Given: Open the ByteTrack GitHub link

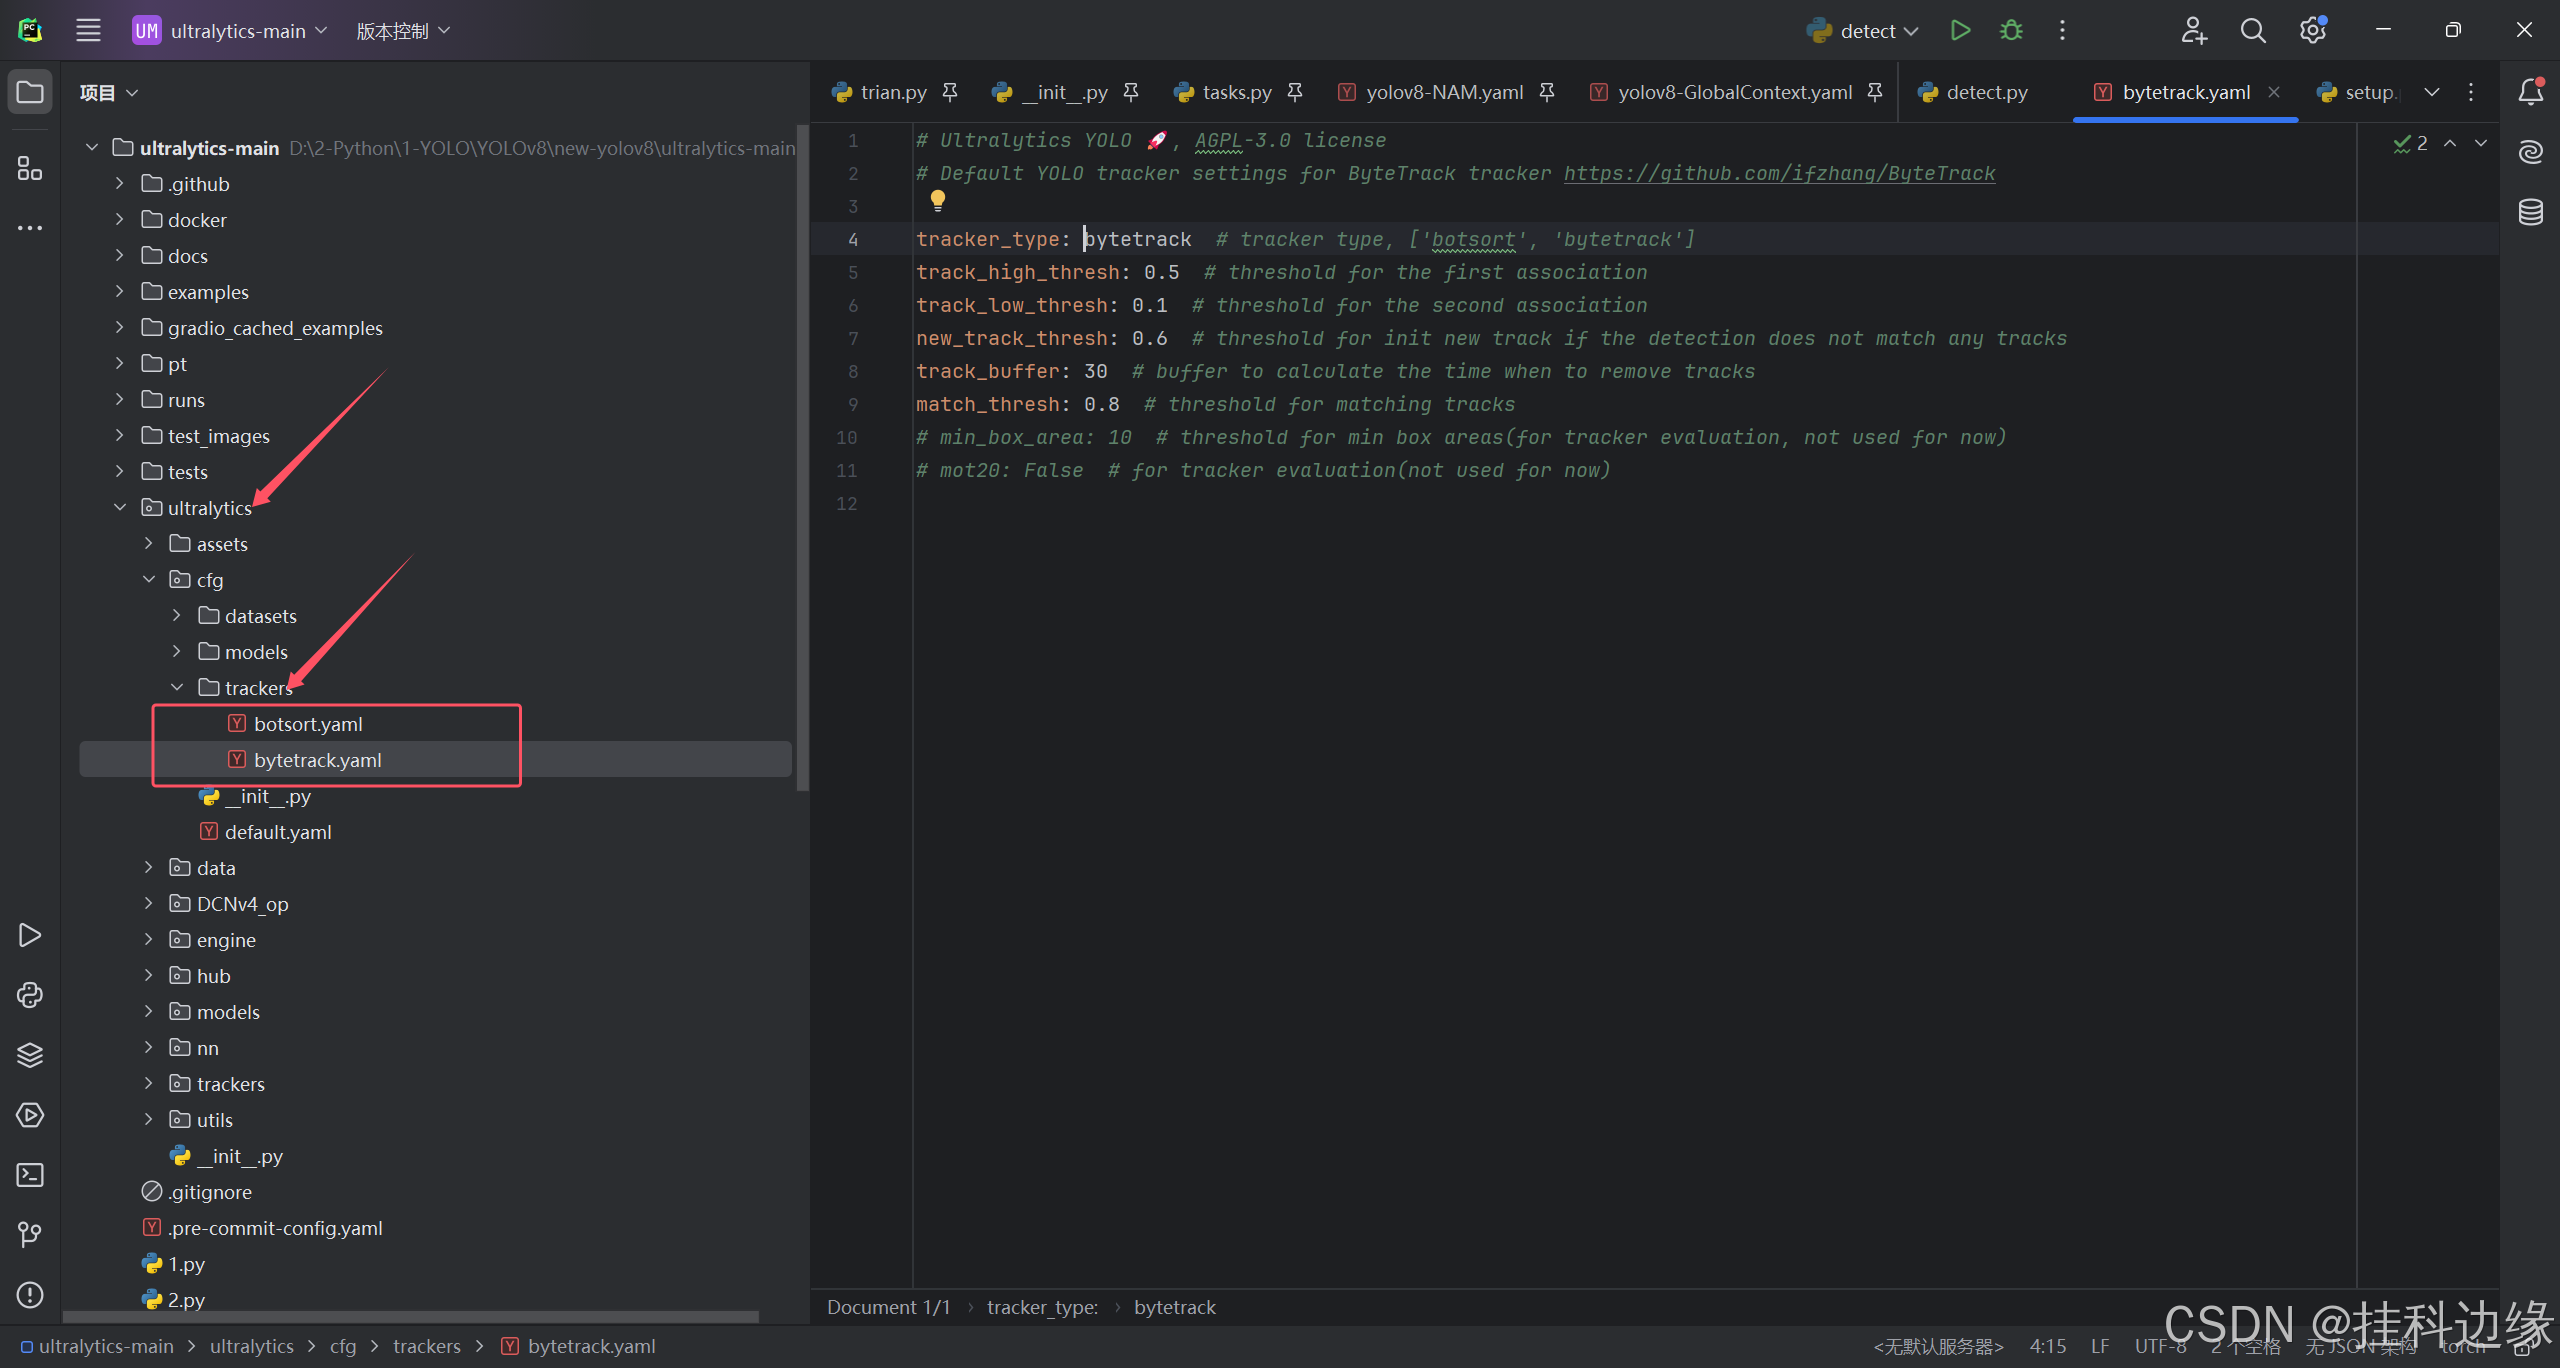Looking at the screenshot, I should click(x=1779, y=173).
